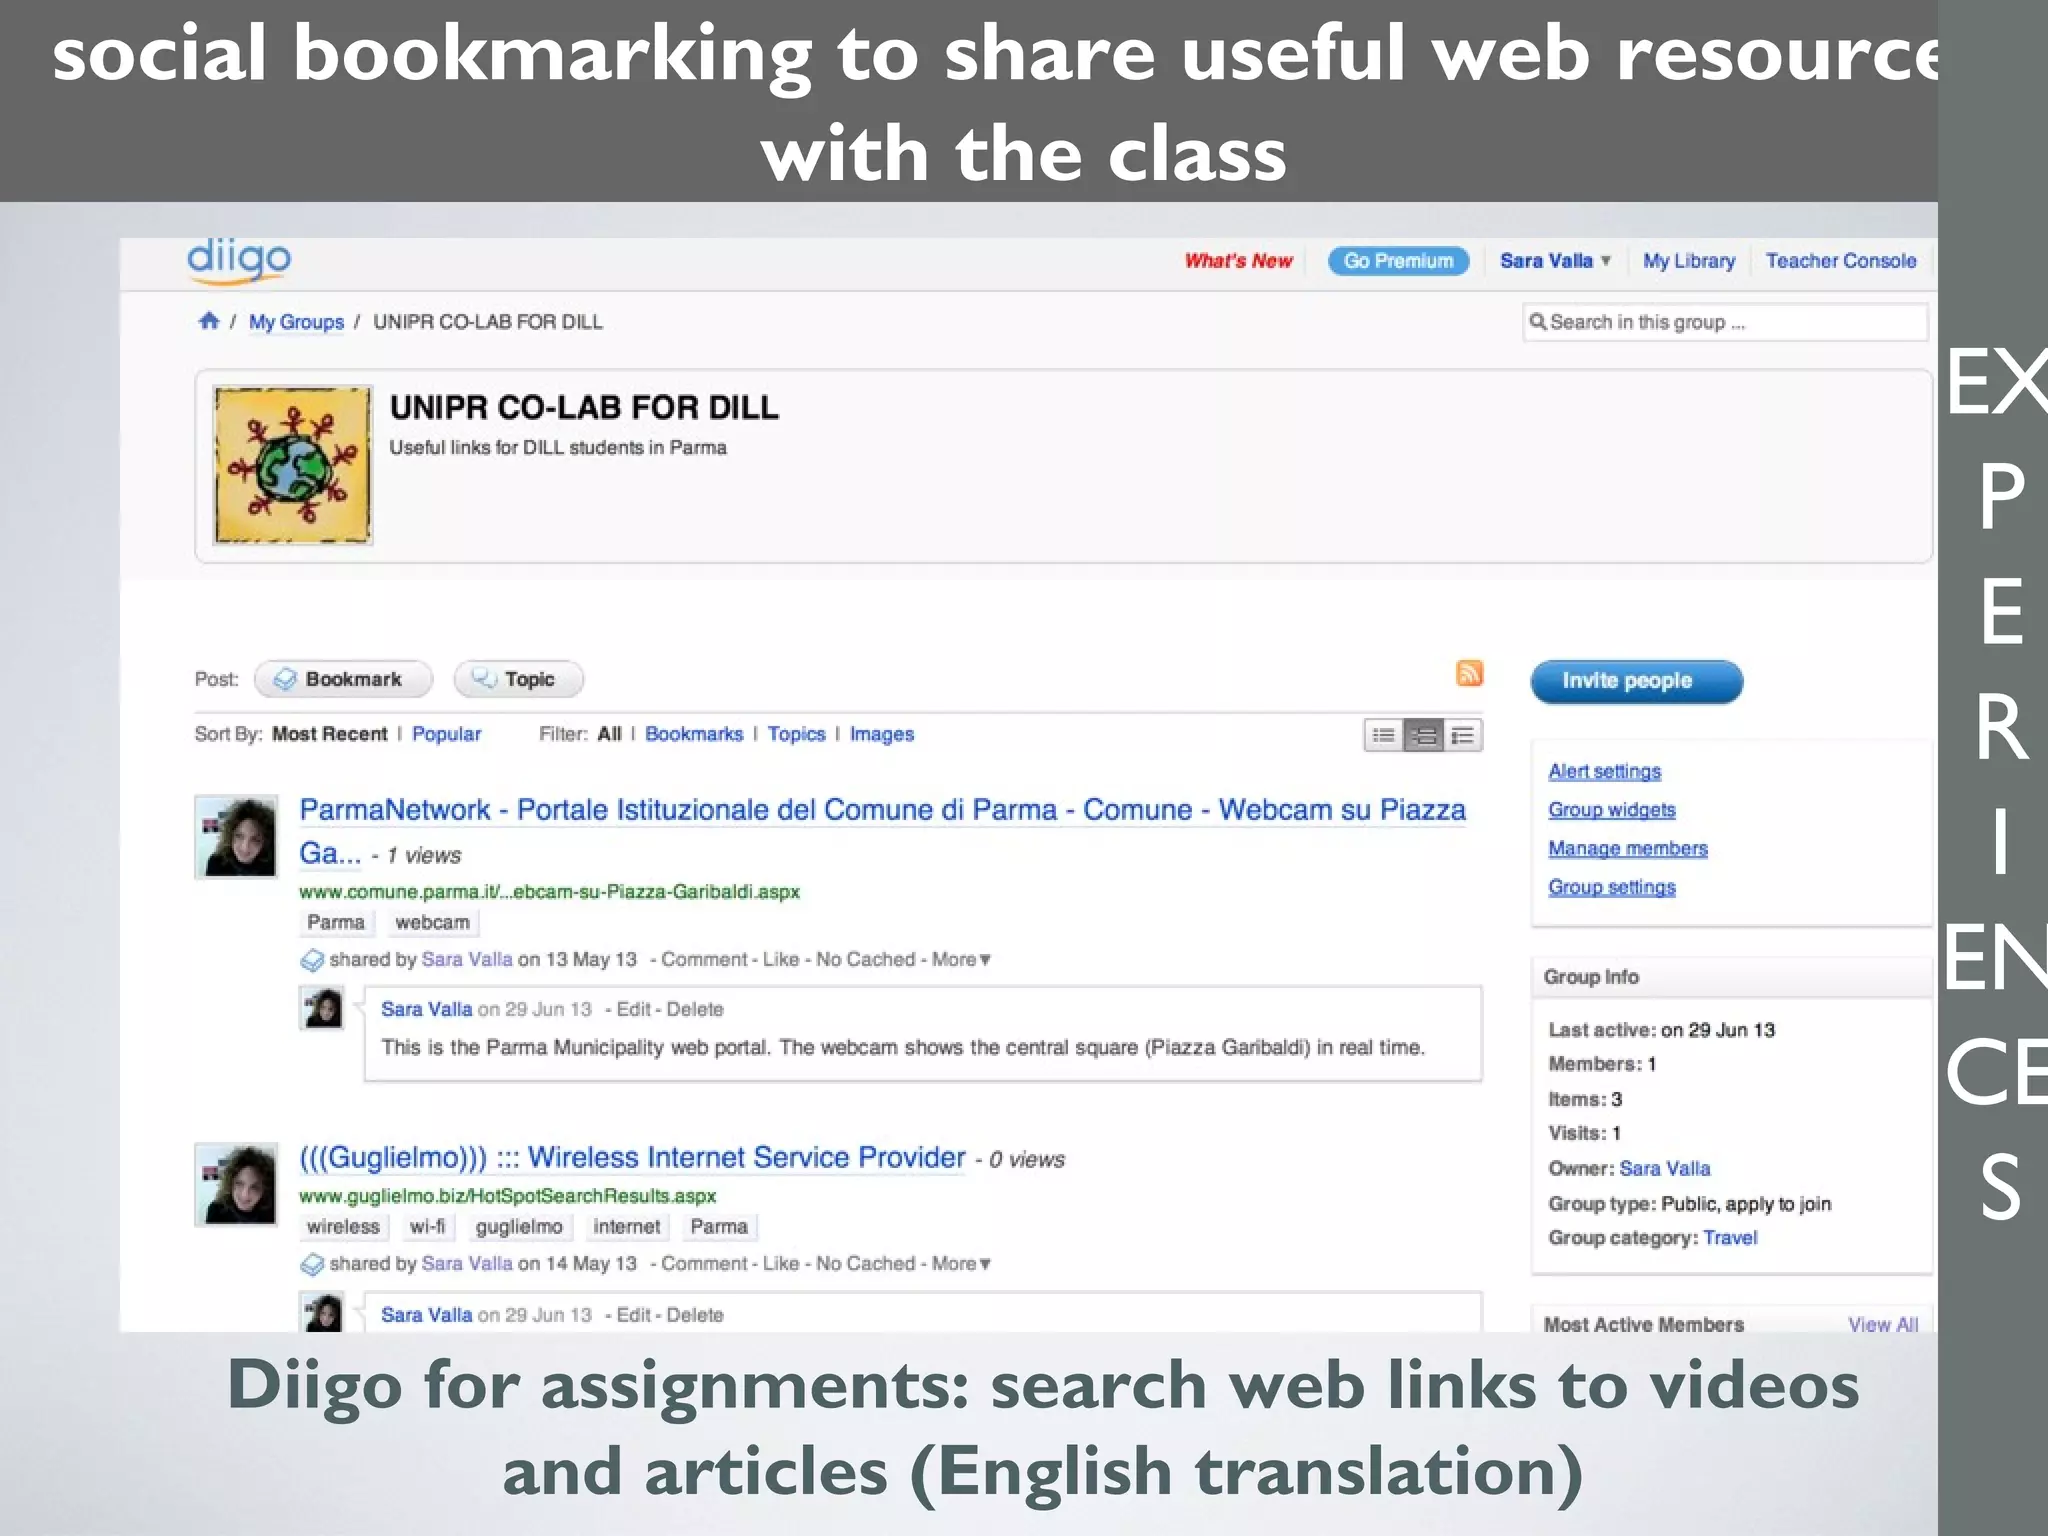Open the Teacher Console
Screen dimensions: 2048x1536
coord(1841,261)
